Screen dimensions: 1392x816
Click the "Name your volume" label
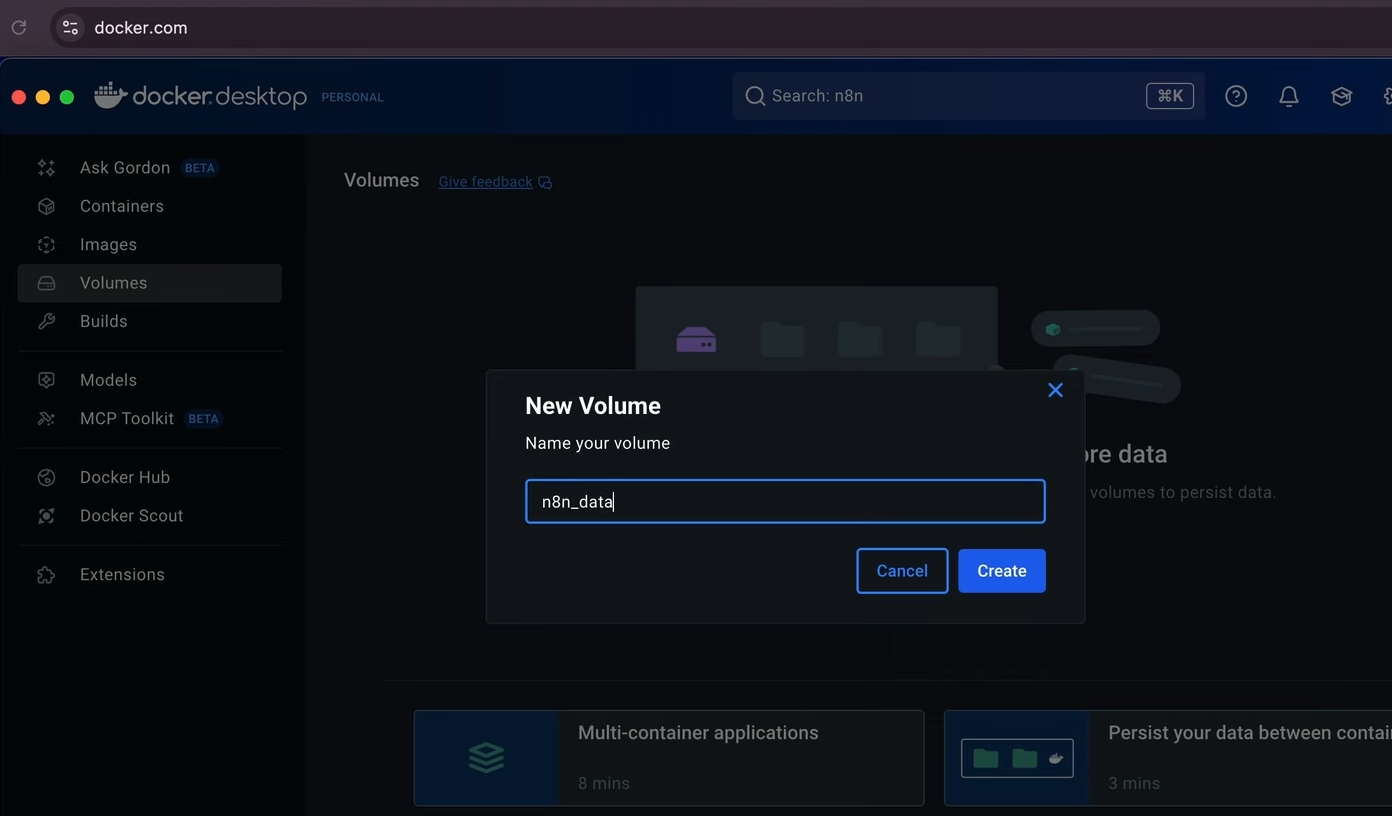coord(597,443)
